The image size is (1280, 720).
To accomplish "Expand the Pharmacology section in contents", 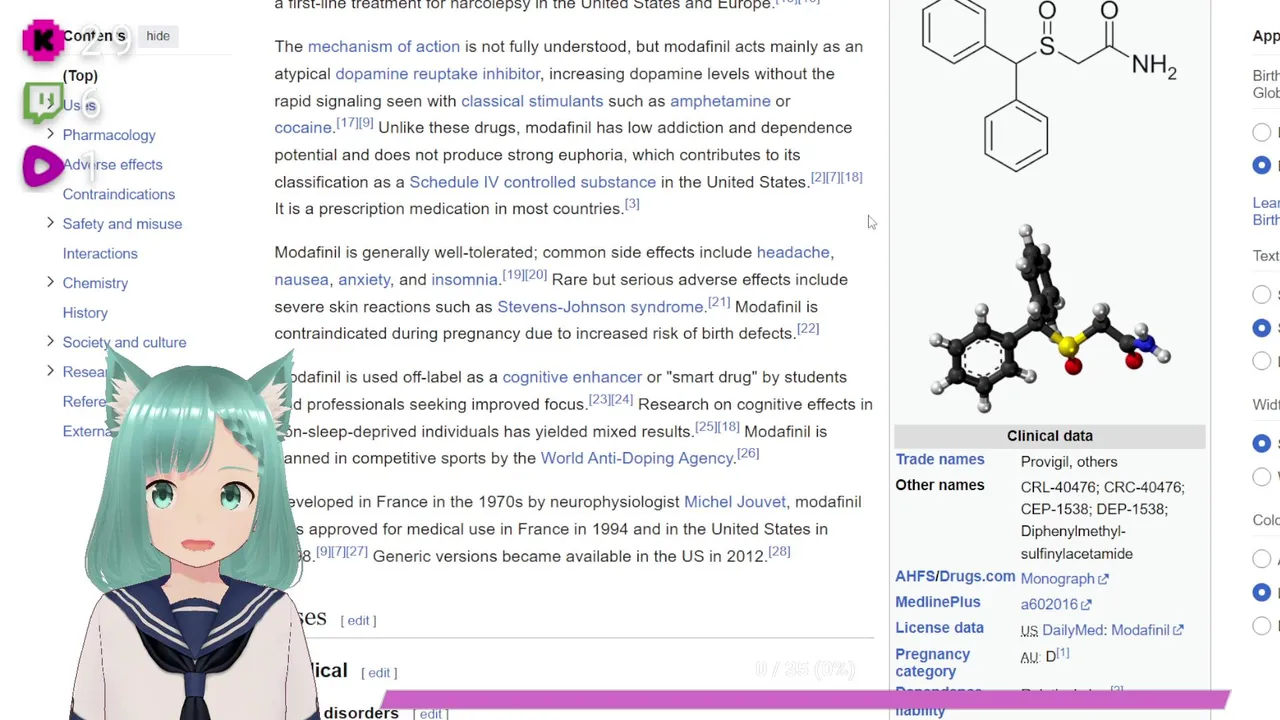I will pyautogui.click(x=50, y=134).
